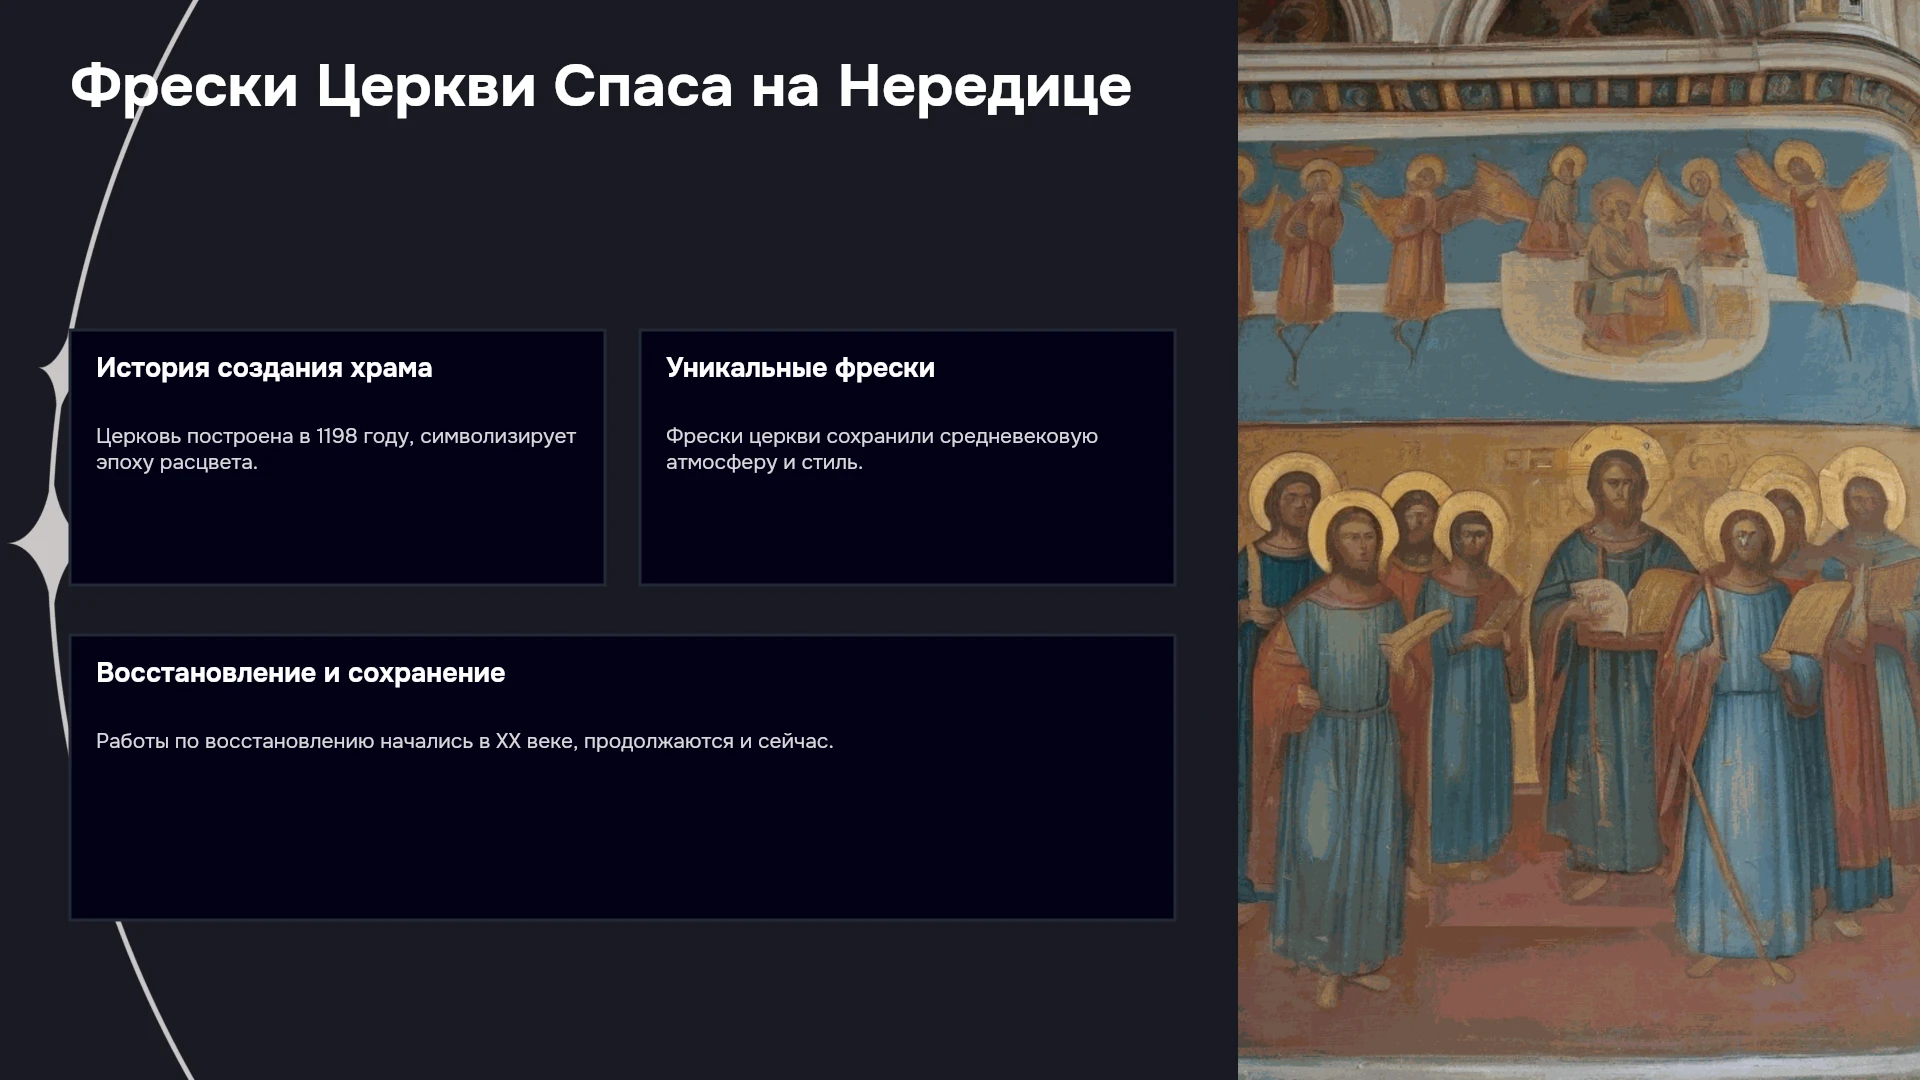Click the ornamental frieze band at the fresco top
This screenshot has width=1920, height=1080.
tap(1579, 97)
